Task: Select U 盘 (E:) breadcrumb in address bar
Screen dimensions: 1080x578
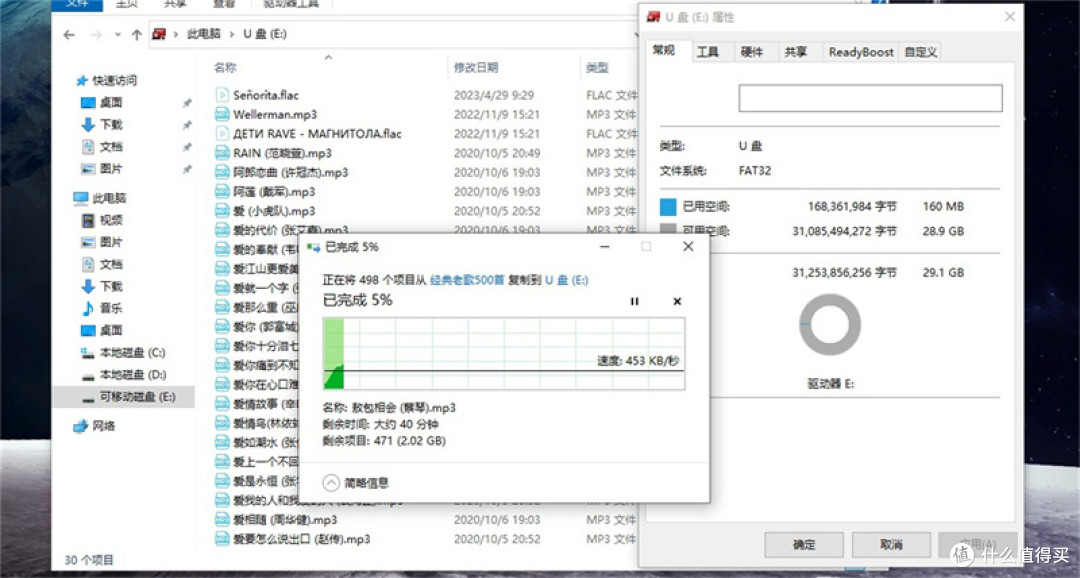Action: (264, 34)
